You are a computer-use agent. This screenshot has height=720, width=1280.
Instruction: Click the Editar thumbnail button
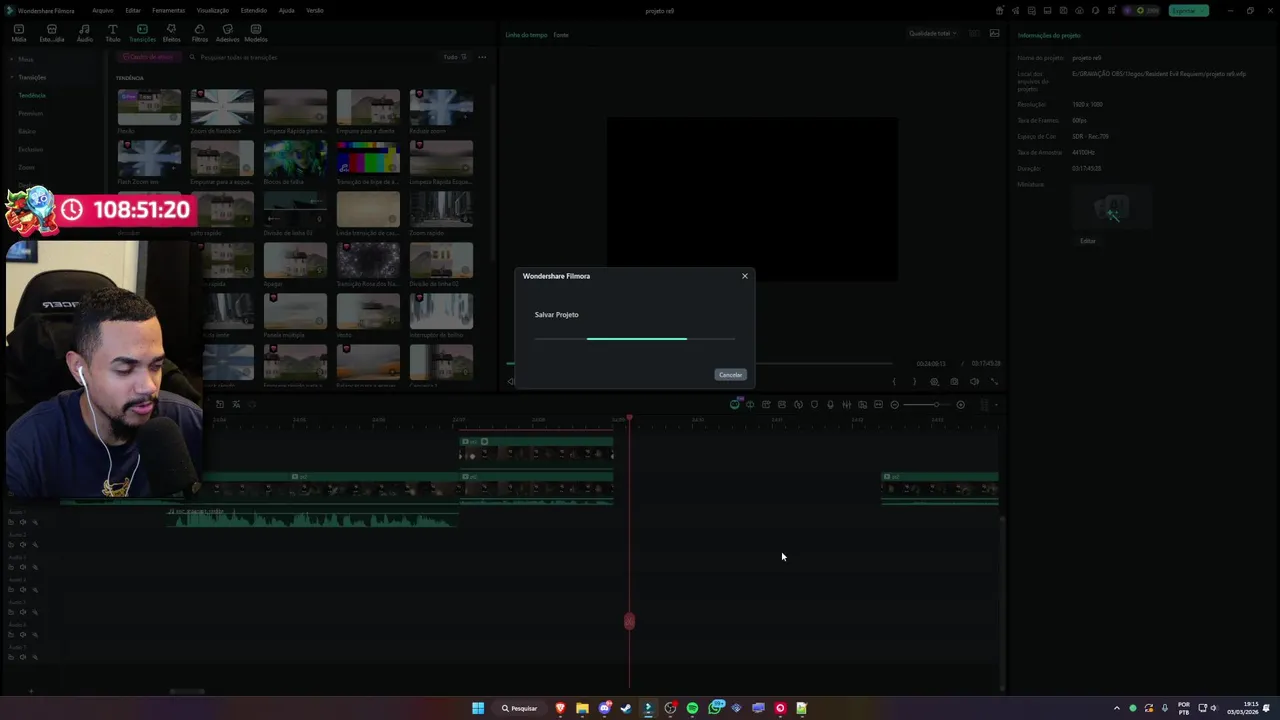pyautogui.click(x=1087, y=241)
